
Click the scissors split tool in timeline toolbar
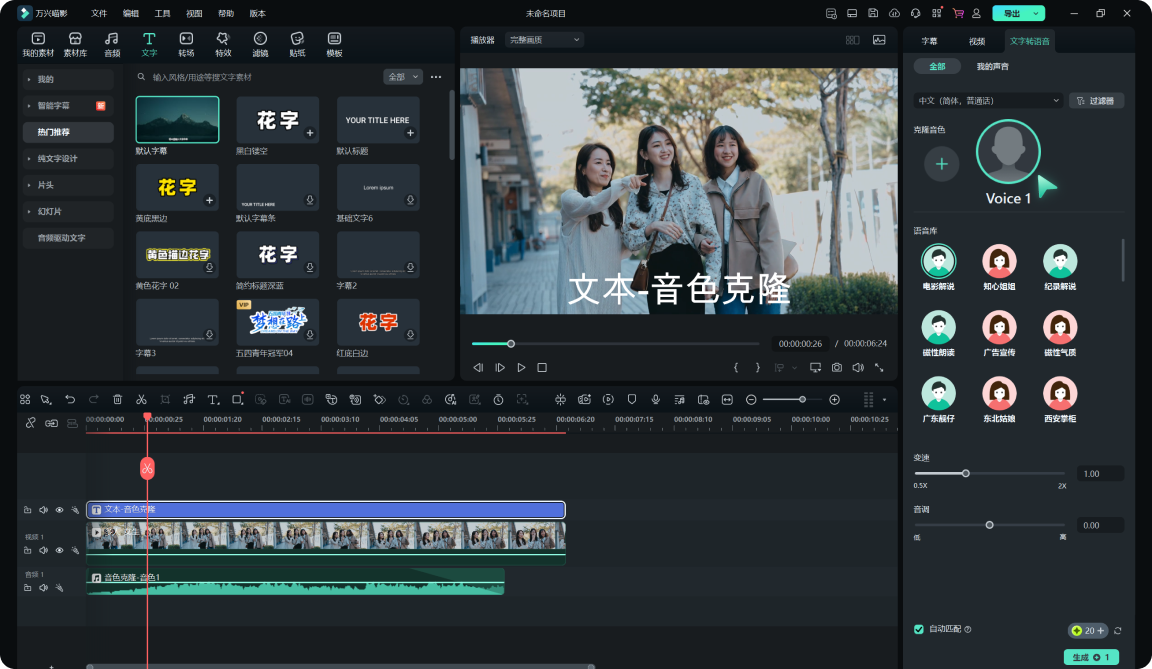tap(141, 399)
